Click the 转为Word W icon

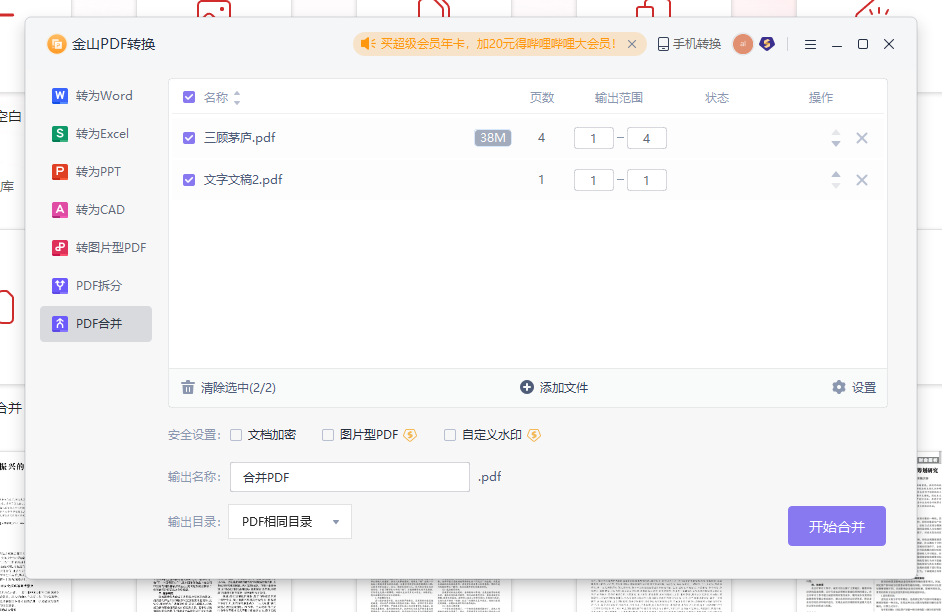coord(59,96)
